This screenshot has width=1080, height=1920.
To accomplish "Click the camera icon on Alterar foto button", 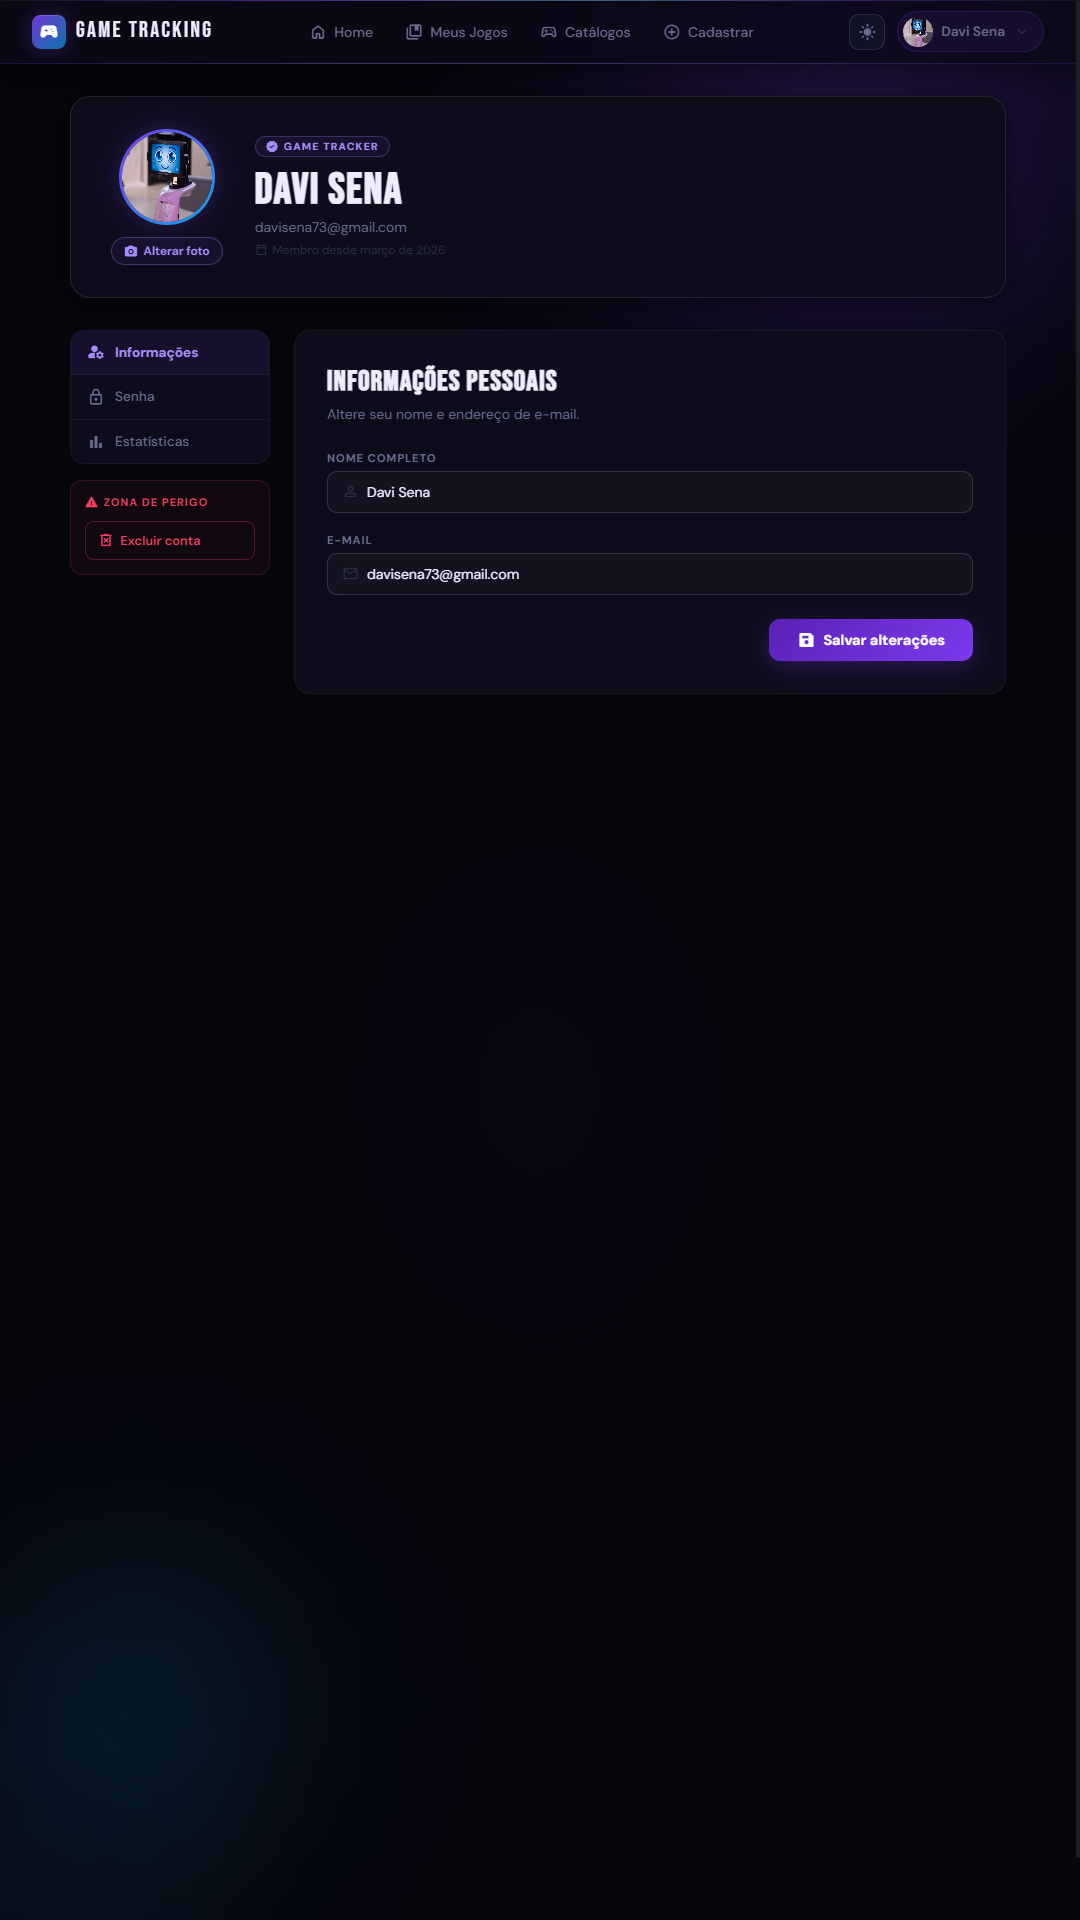I will 131,251.
